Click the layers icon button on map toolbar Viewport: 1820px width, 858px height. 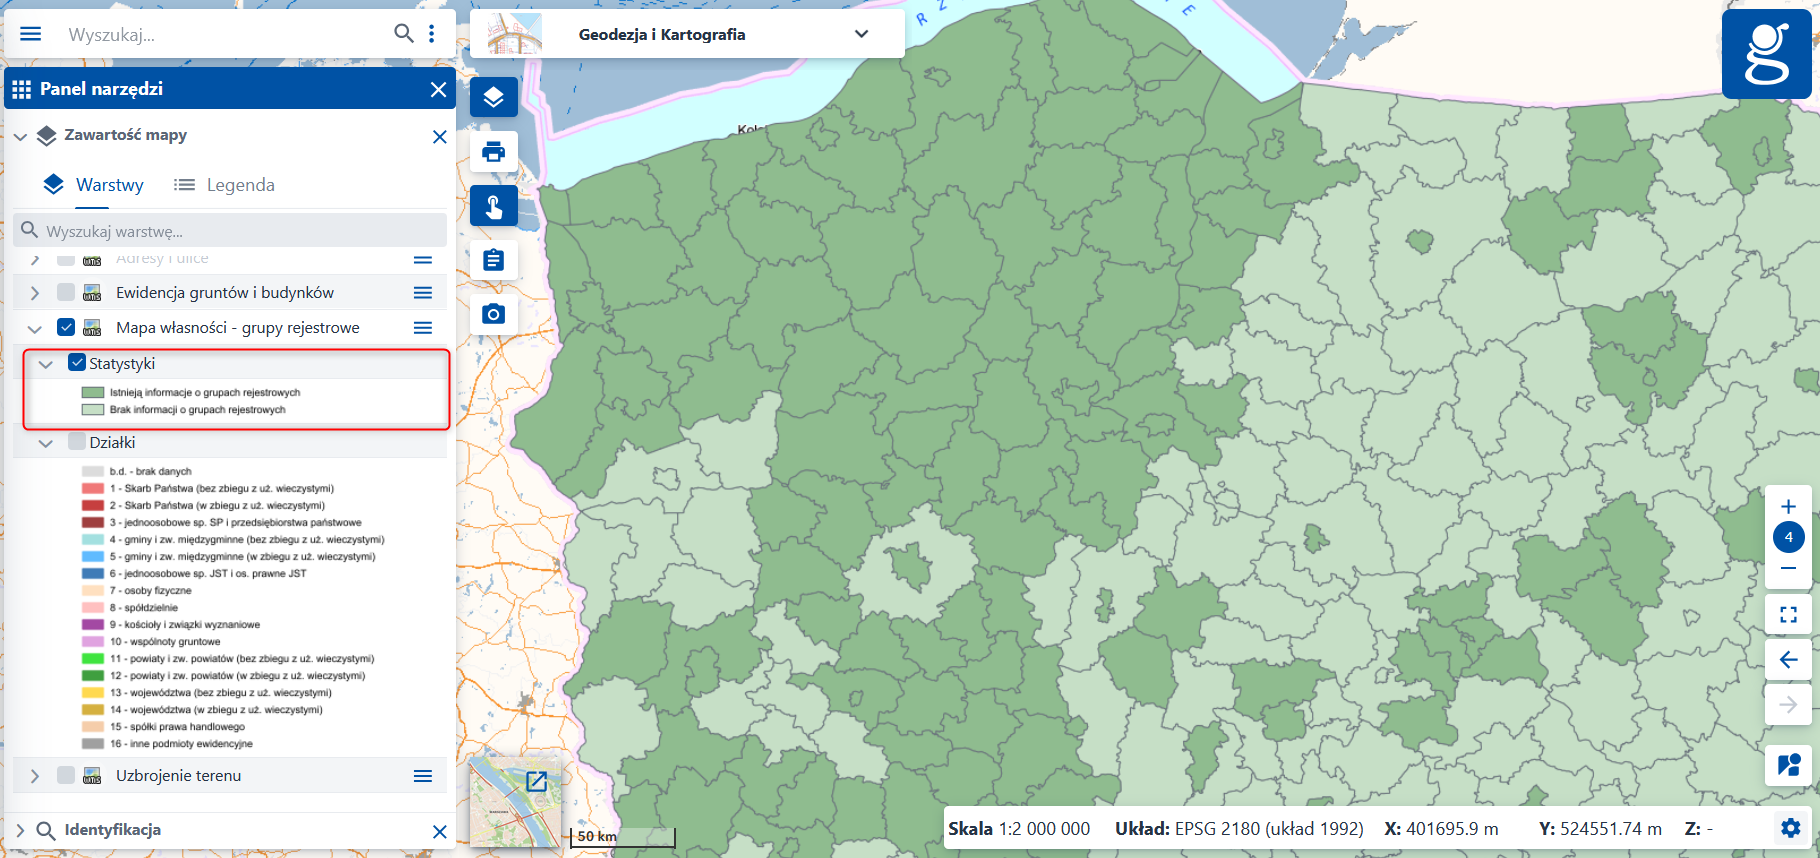coord(493,97)
